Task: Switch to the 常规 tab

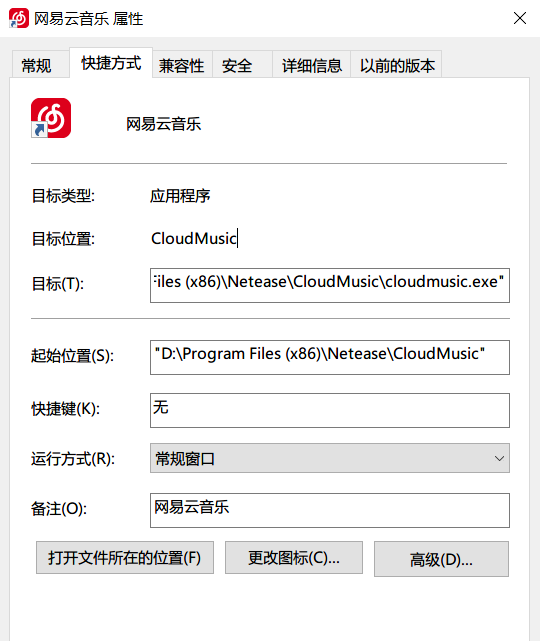Action: 40,65
